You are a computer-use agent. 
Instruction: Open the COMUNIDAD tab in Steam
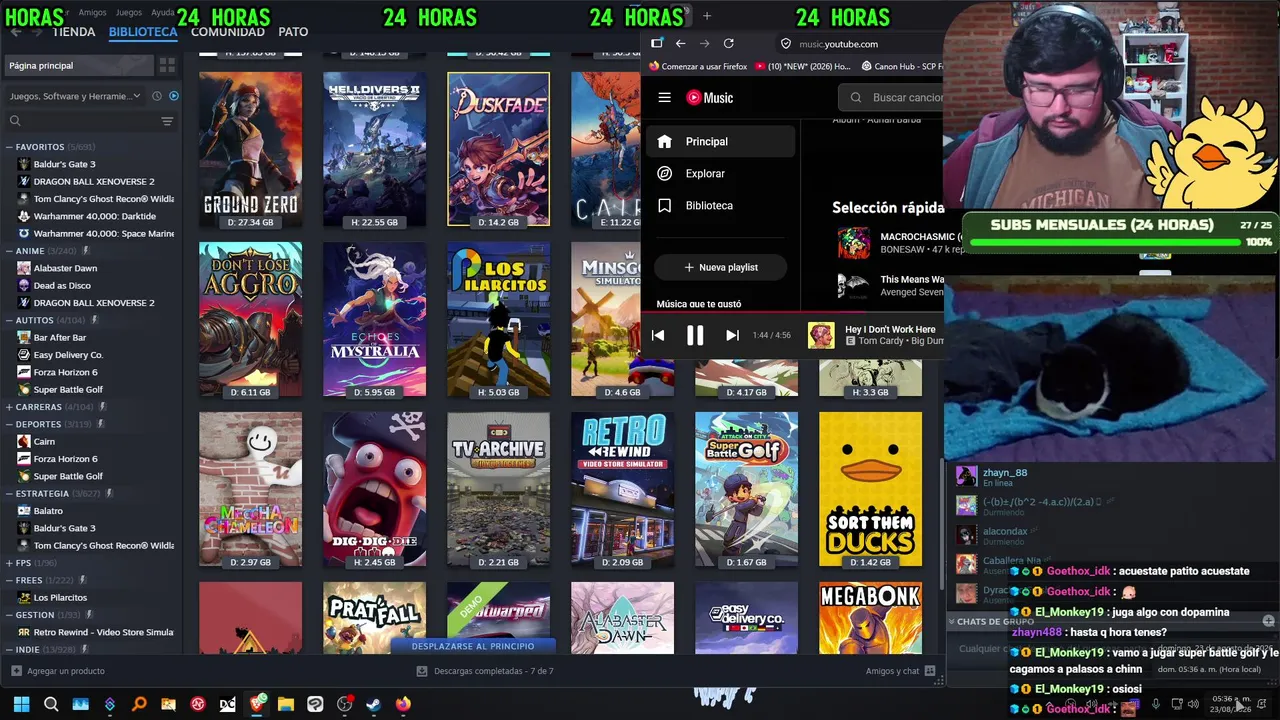pos(228,32)
